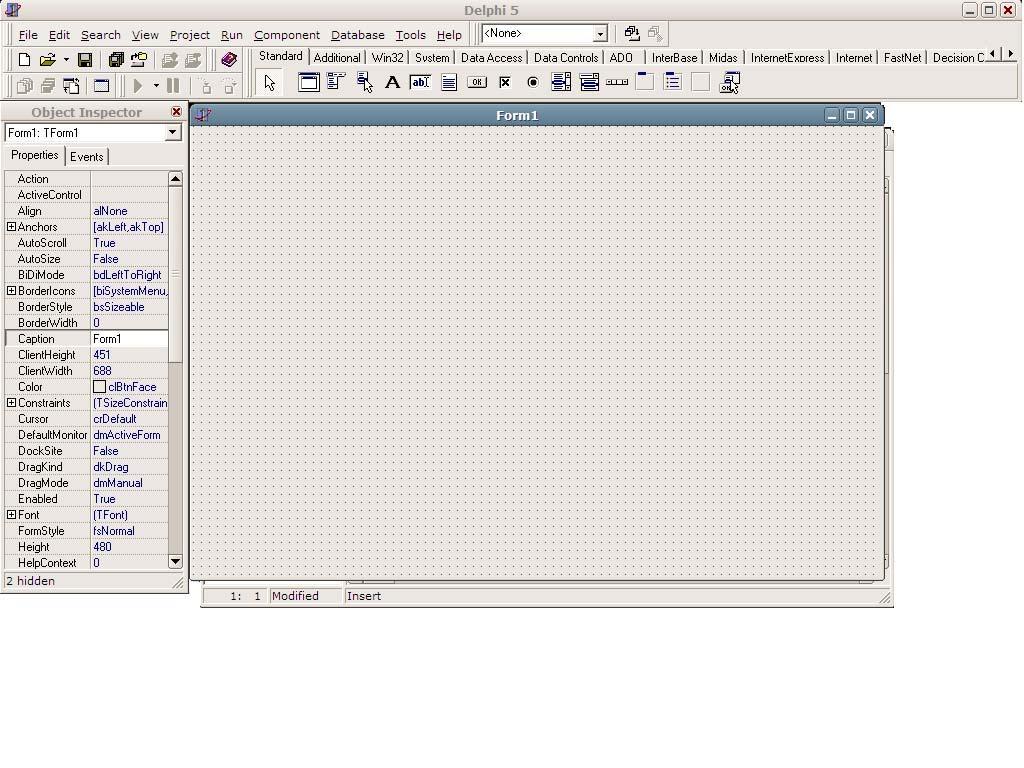This screenshot has width=1024, height=768.
Task: Select the MainMenu component icon
Action: (x=336, y=82)
